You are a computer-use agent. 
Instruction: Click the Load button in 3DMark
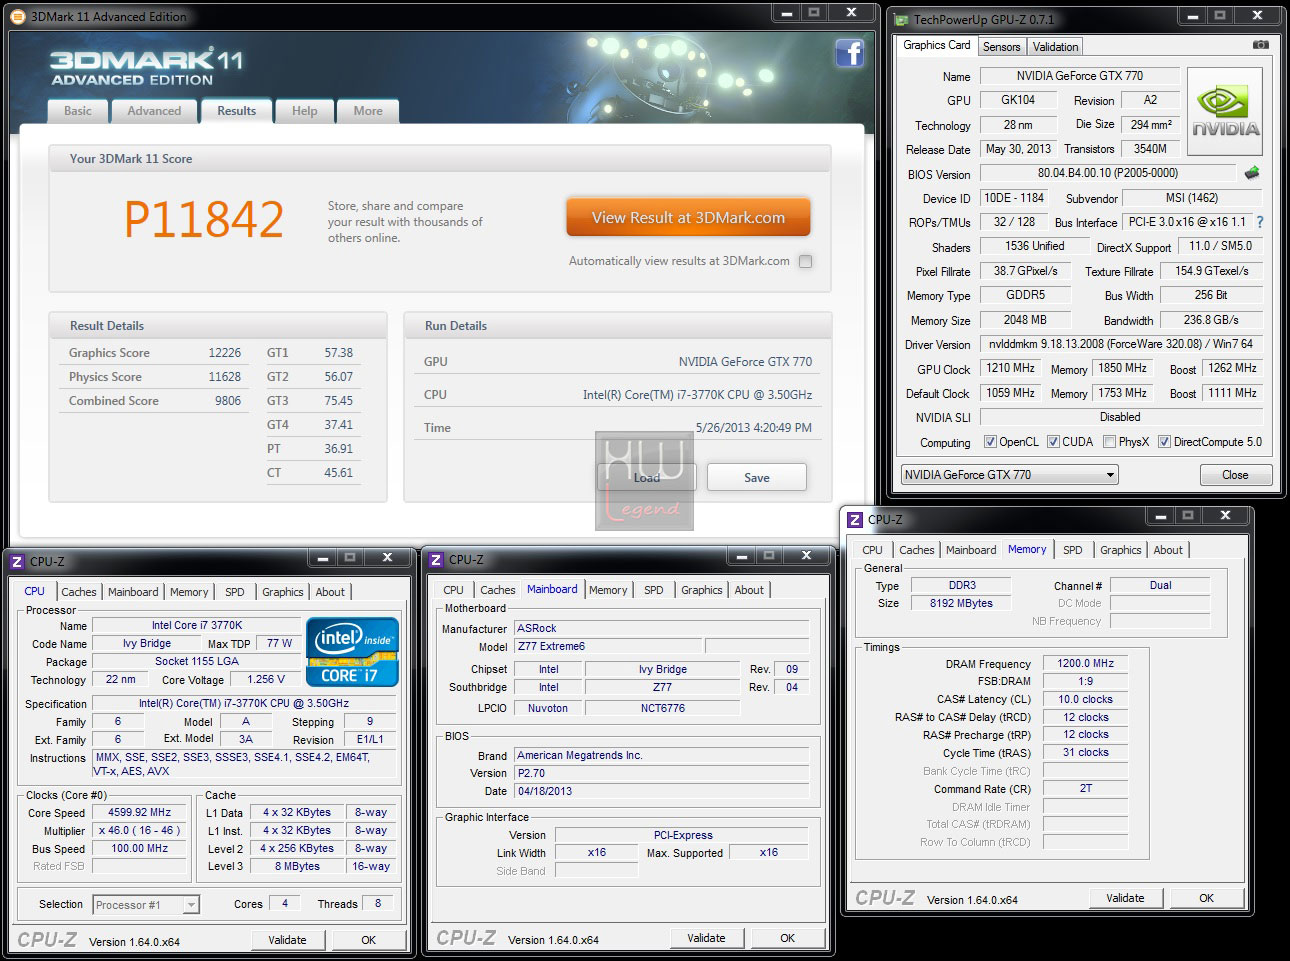pyautogui.click(x=646, y=477)
